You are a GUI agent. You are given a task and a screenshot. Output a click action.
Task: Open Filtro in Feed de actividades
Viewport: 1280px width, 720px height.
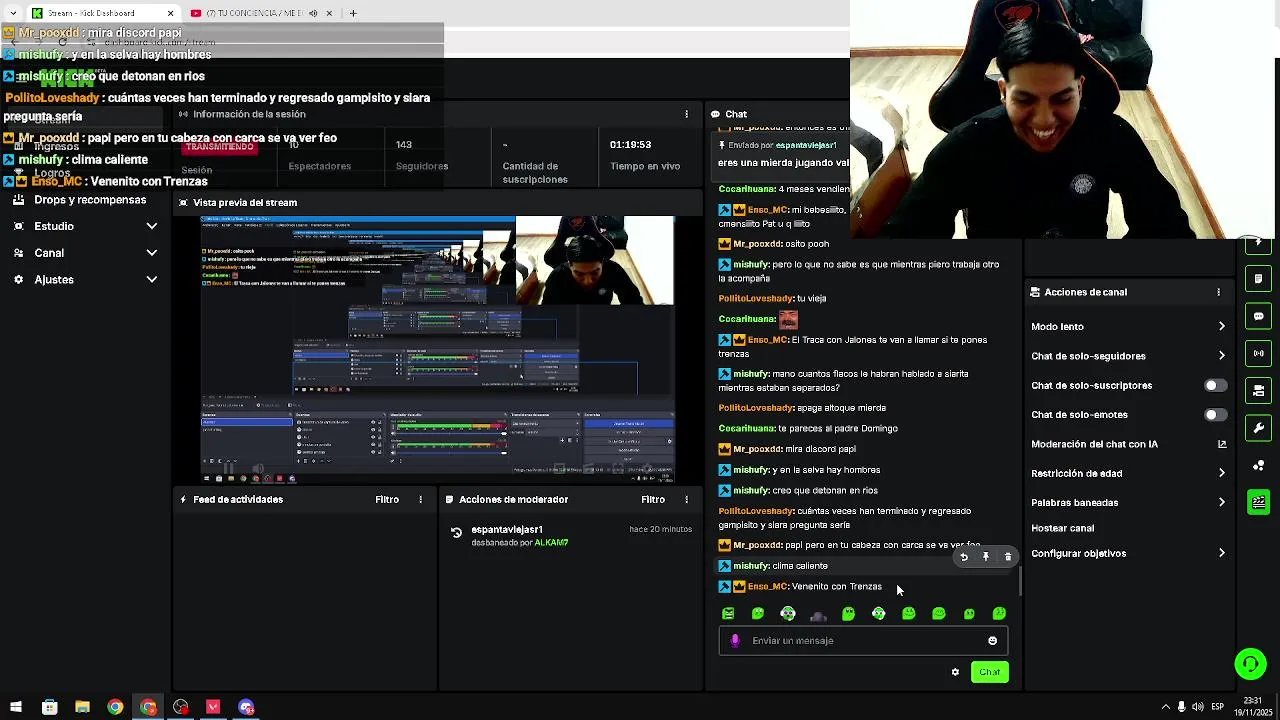tap(387, 499)
